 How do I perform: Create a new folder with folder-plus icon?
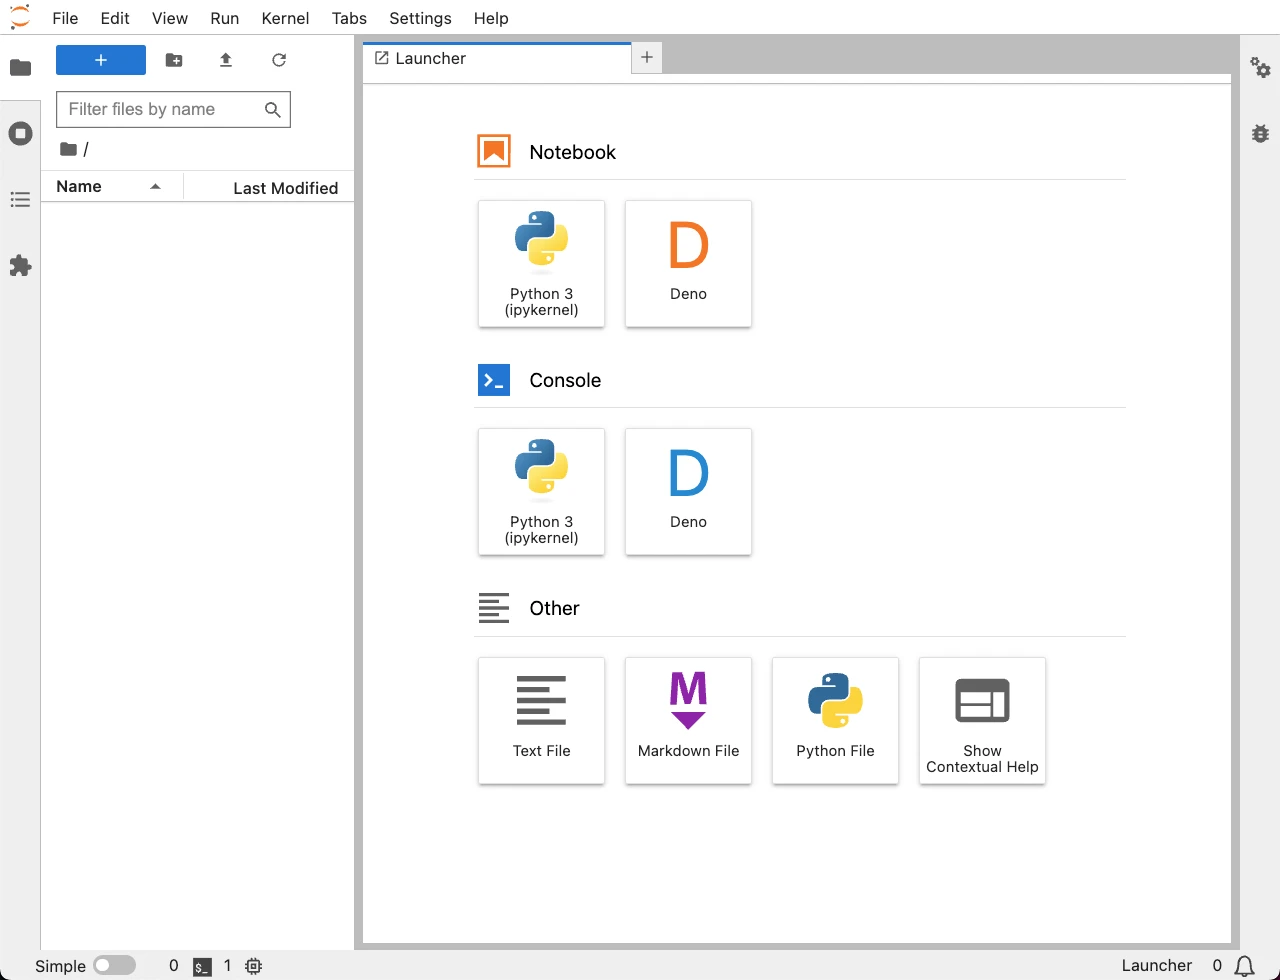(x=174, y=60)
